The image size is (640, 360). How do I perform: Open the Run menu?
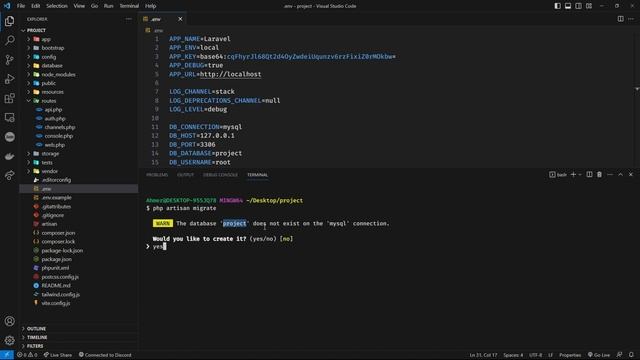pos(109,6)
